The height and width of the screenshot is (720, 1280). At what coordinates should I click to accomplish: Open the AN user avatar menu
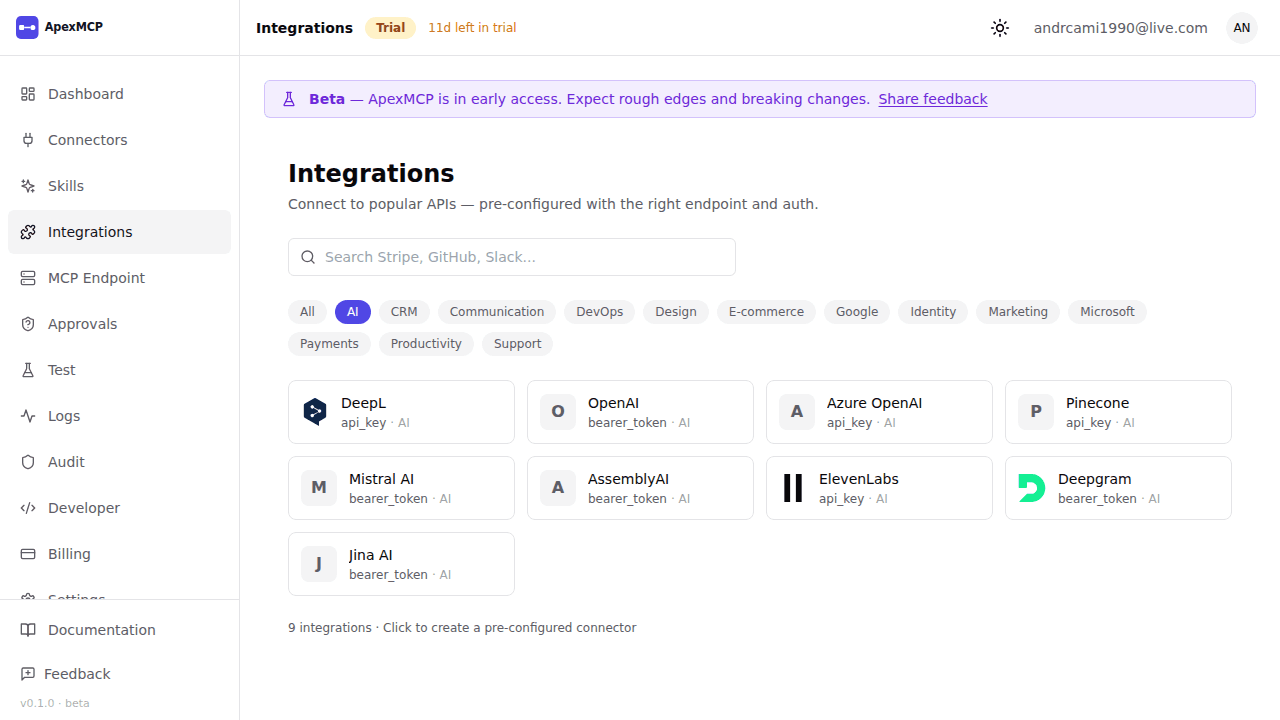[x=1242, y=28]
